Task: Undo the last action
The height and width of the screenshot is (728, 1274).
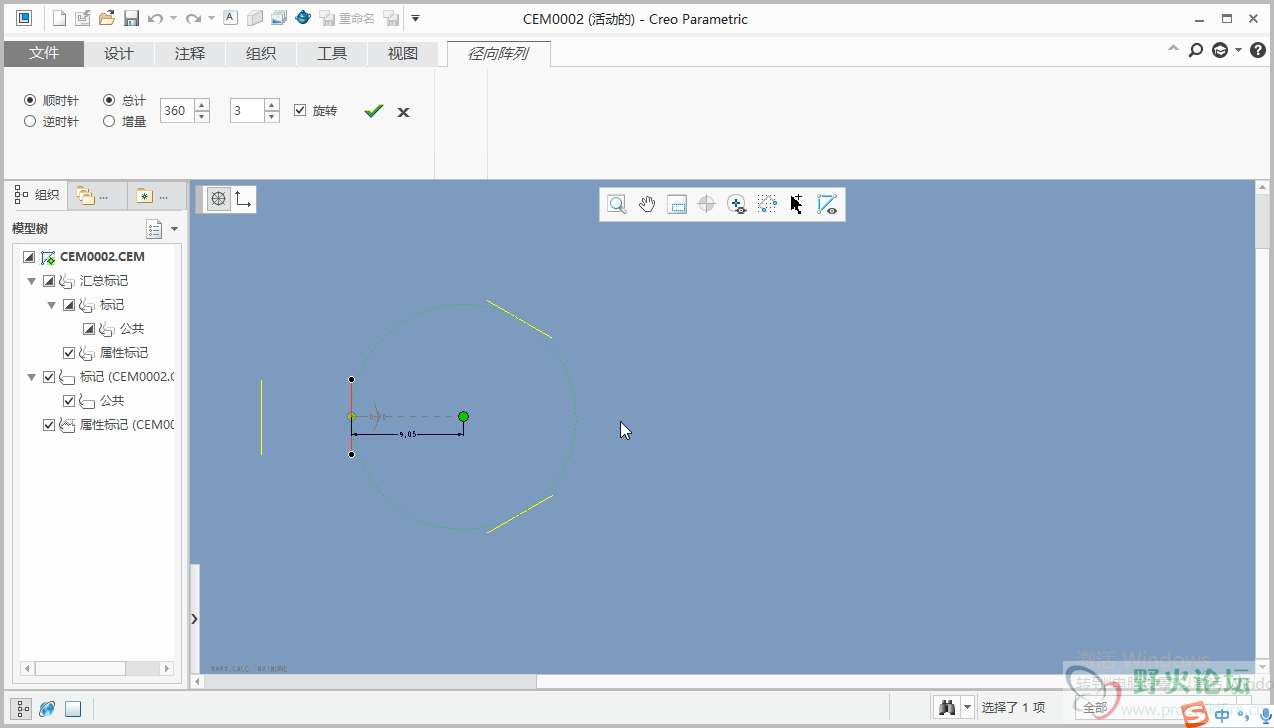Action: click(155, 18)
